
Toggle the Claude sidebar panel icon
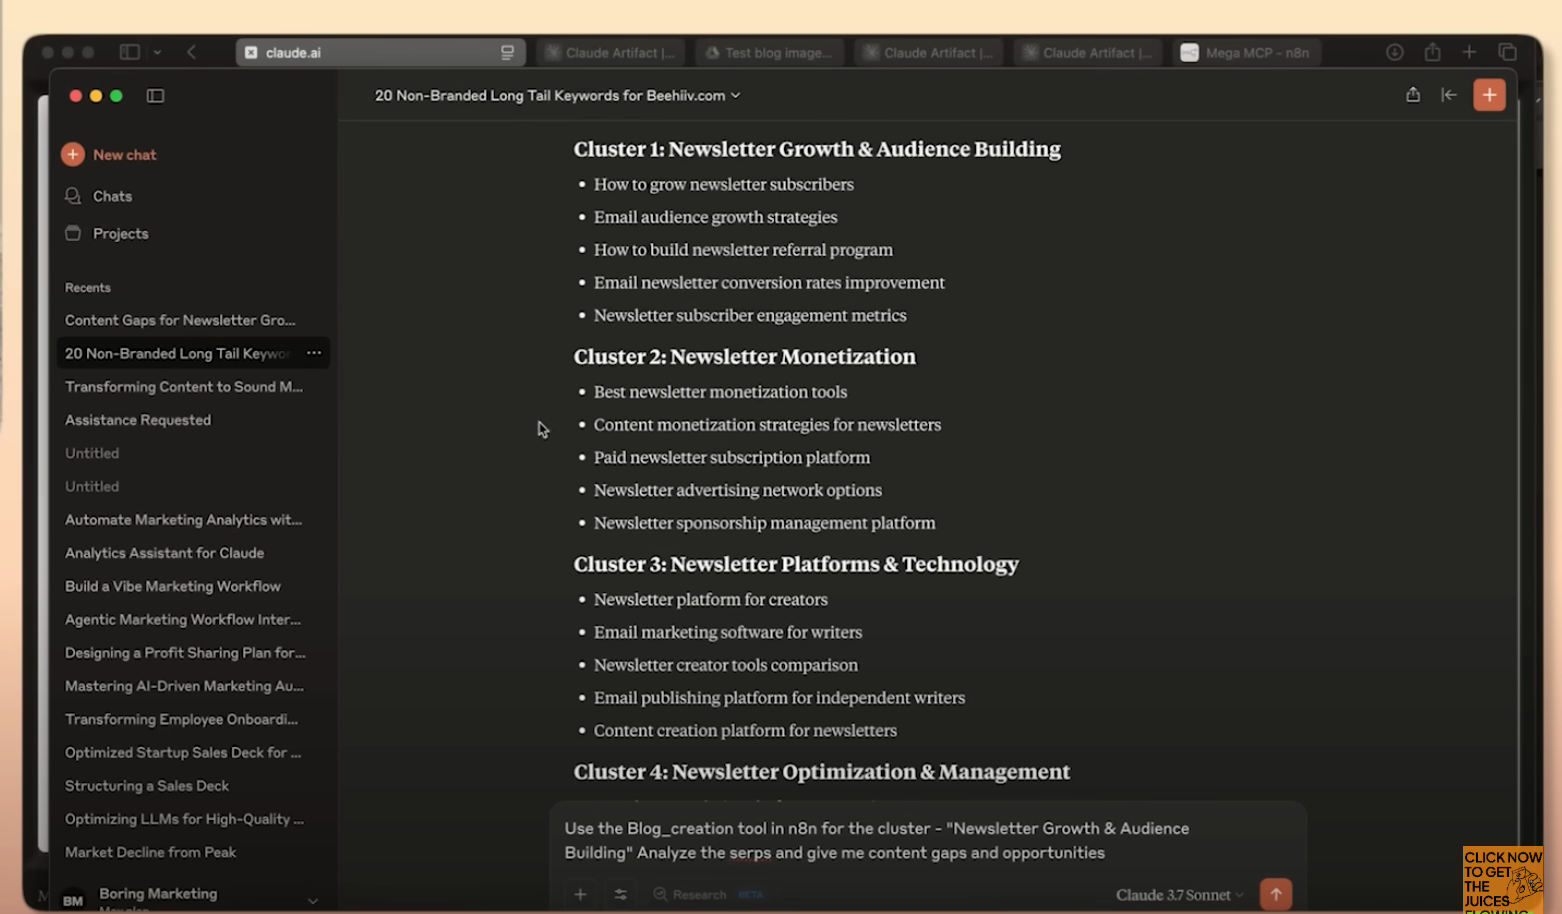155,96
